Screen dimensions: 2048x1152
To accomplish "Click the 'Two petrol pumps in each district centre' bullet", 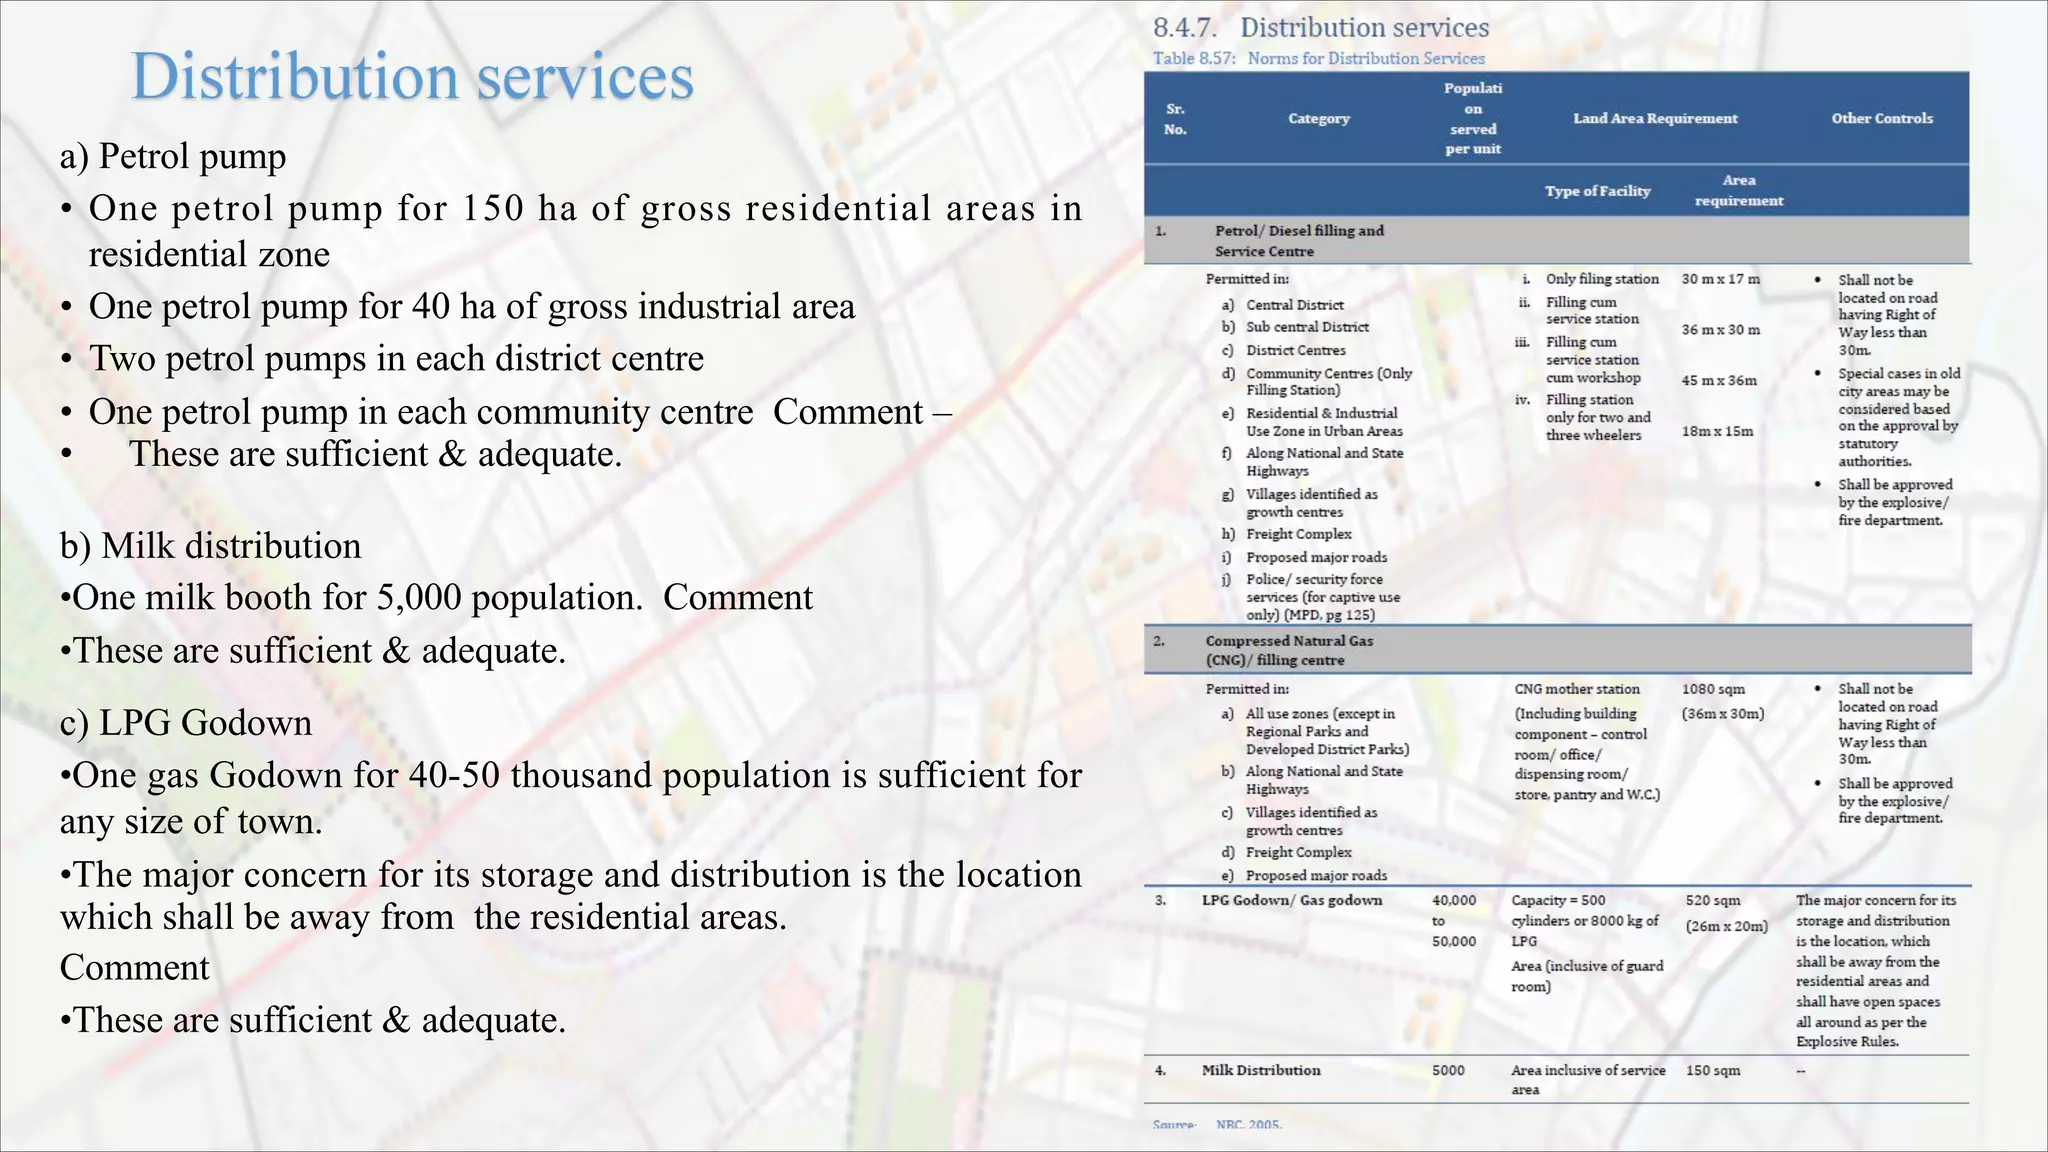I will [396, 358].
